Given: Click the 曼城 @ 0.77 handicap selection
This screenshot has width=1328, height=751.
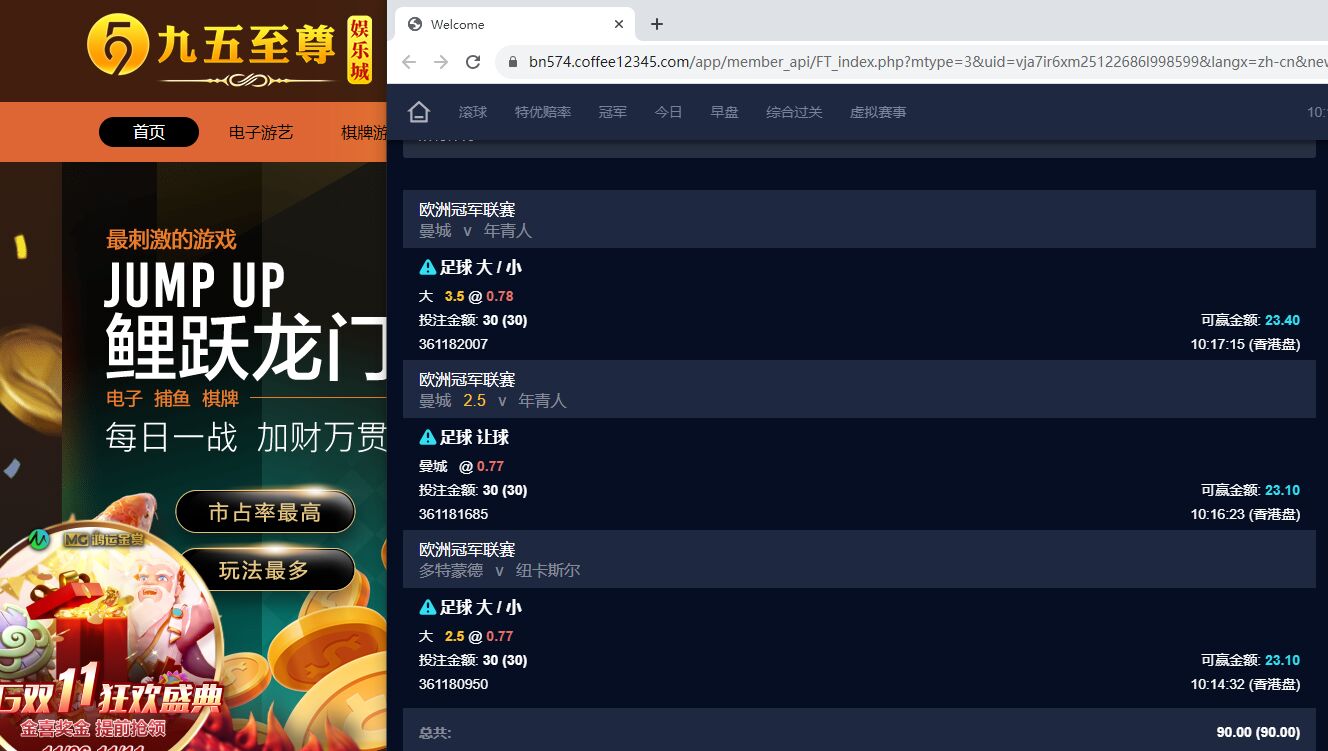Looking at the screenshot, I should tap(461, 466).
